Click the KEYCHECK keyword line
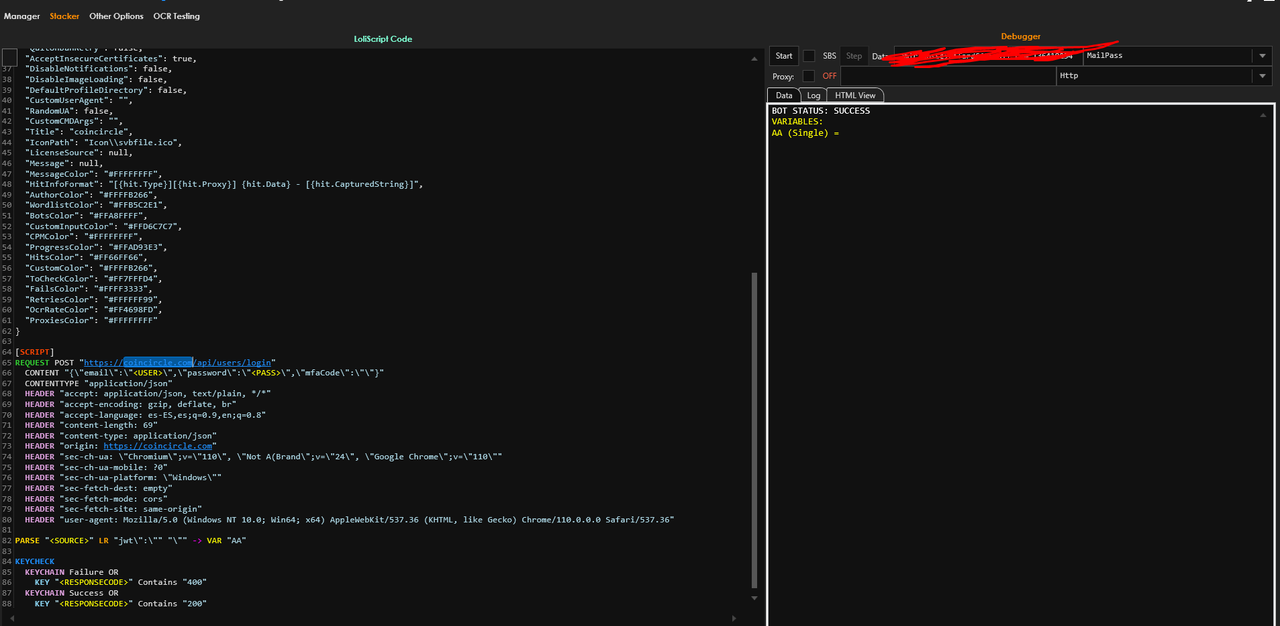The width and height of the screenshot is (1280, 626). [35, 561]
